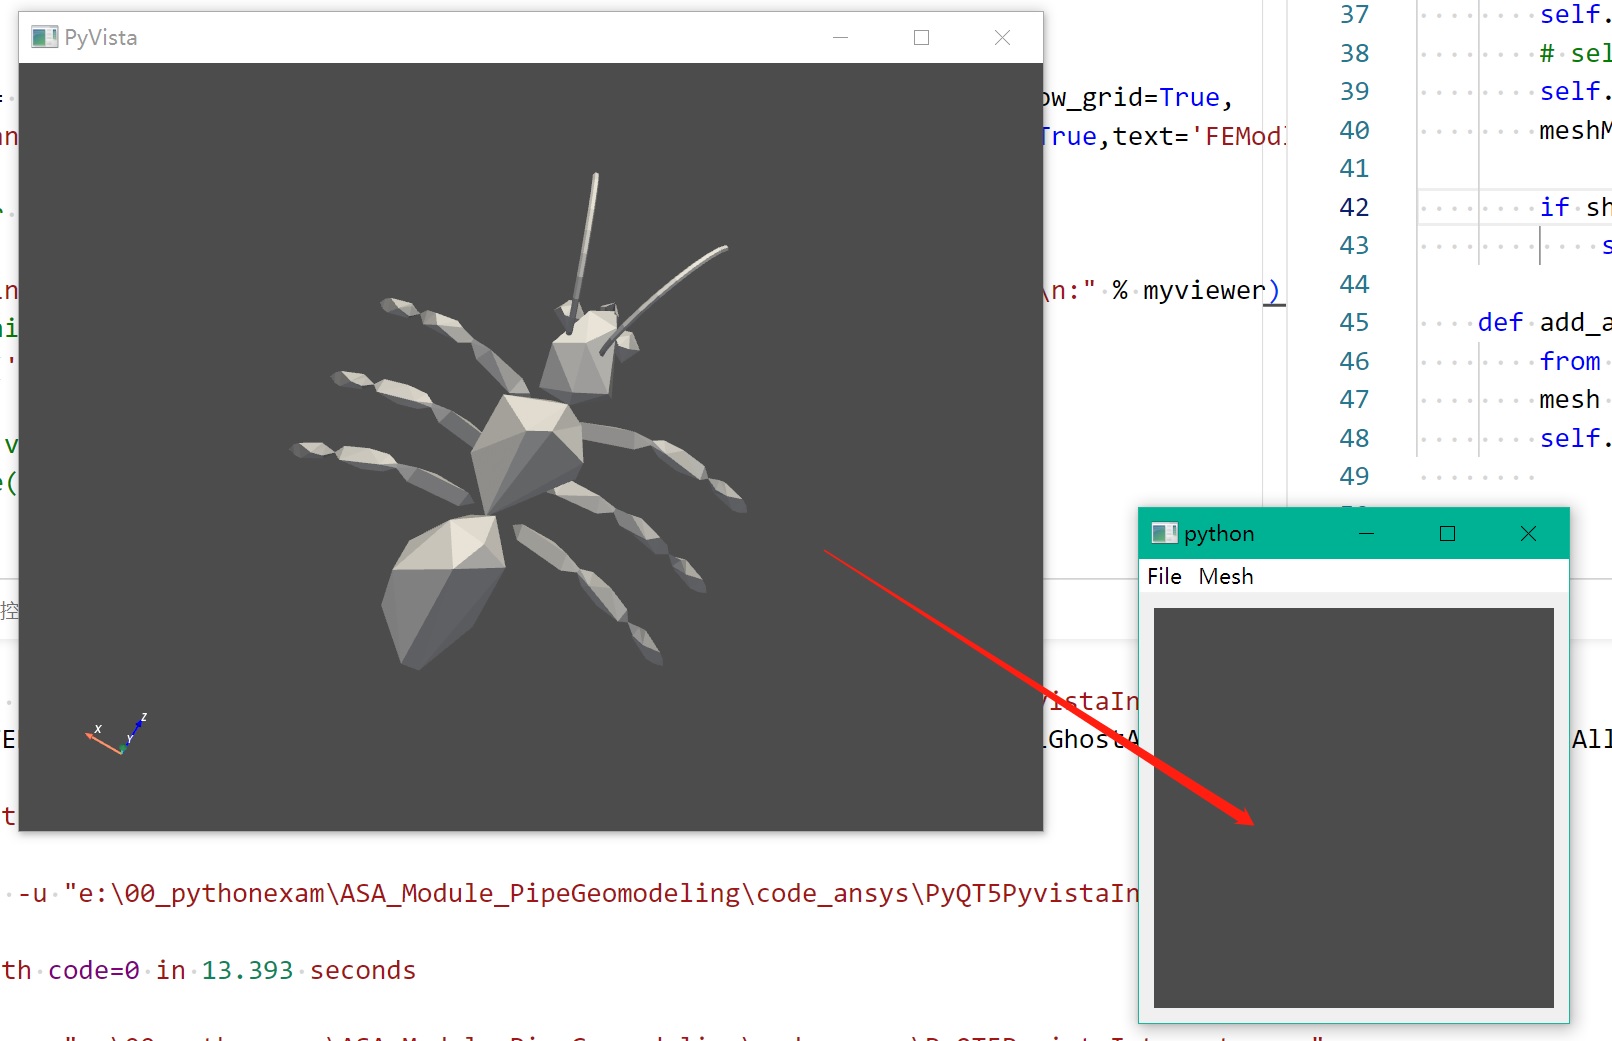Click line number 45 in the editor gutter
The width and height of the screenshot is (1612, 1041).
tap(1353, 322)
